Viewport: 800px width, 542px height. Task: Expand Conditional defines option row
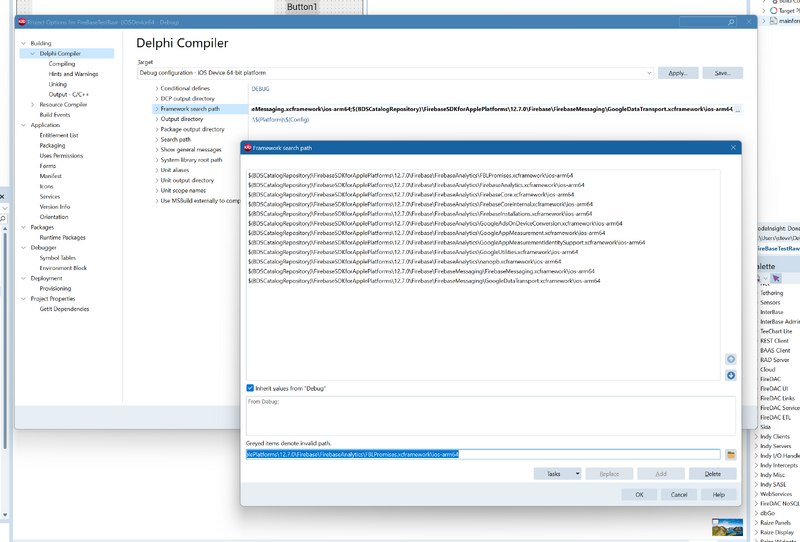(157, 89)
